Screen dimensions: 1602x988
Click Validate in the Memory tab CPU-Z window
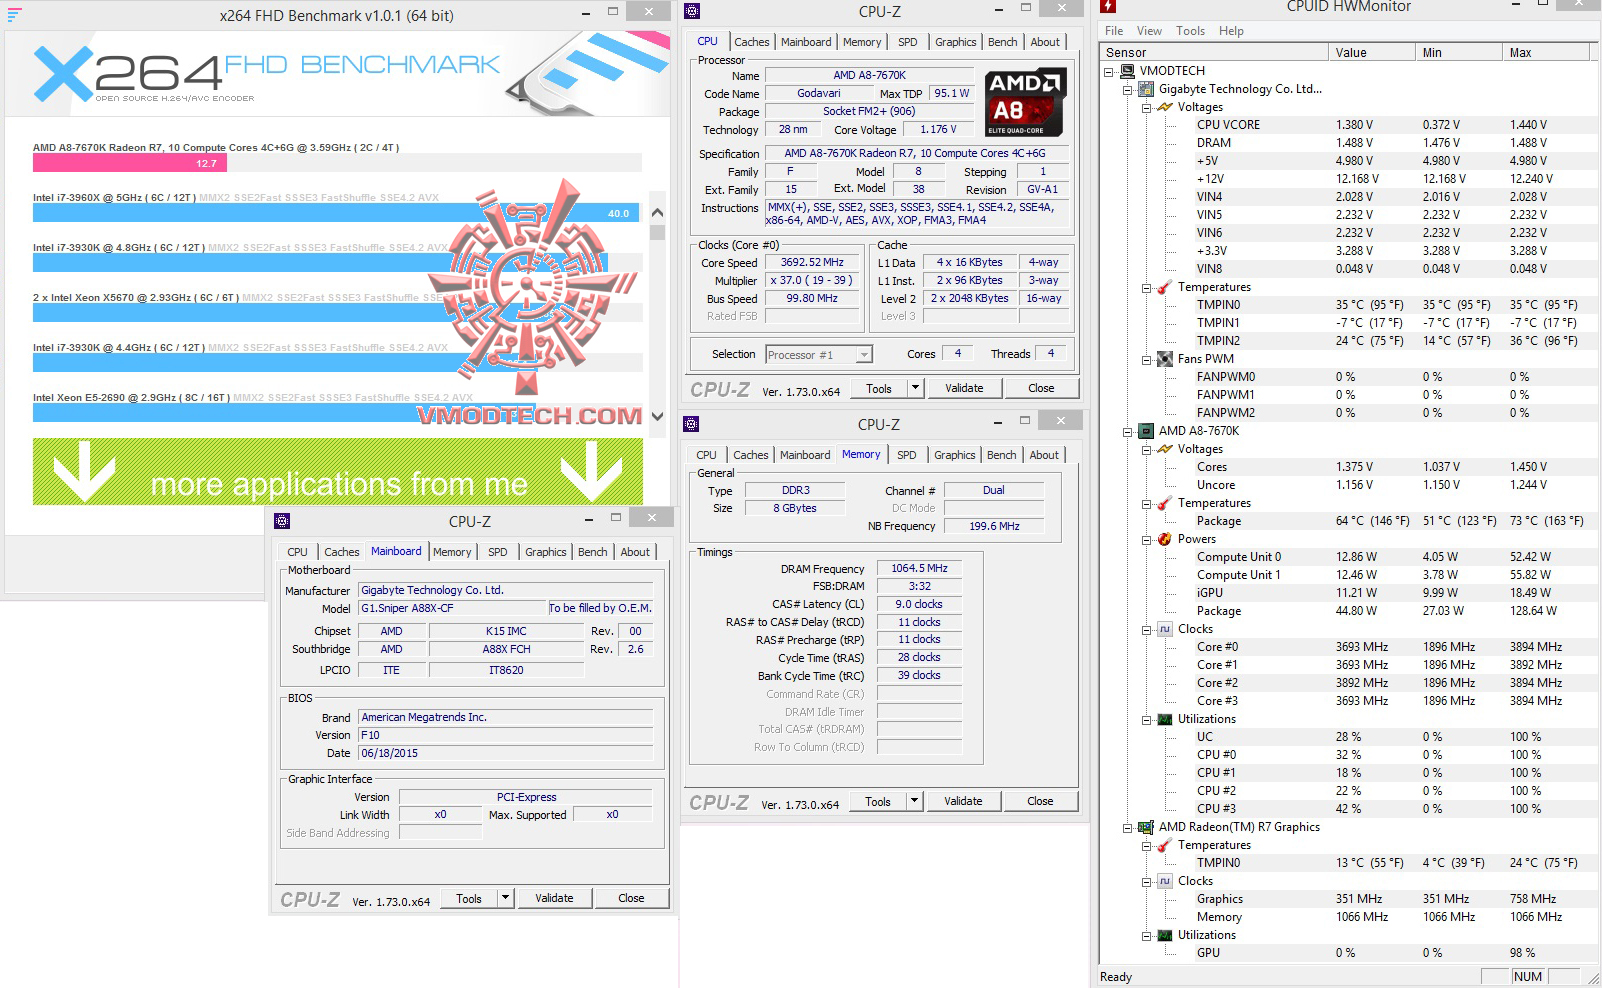tap(963, 801)
